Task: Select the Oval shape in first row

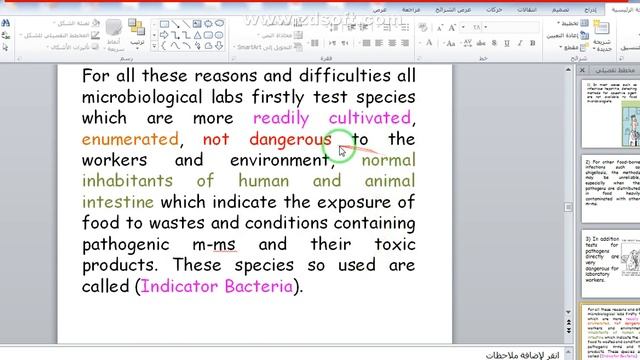Action: [x=219, y=23]
